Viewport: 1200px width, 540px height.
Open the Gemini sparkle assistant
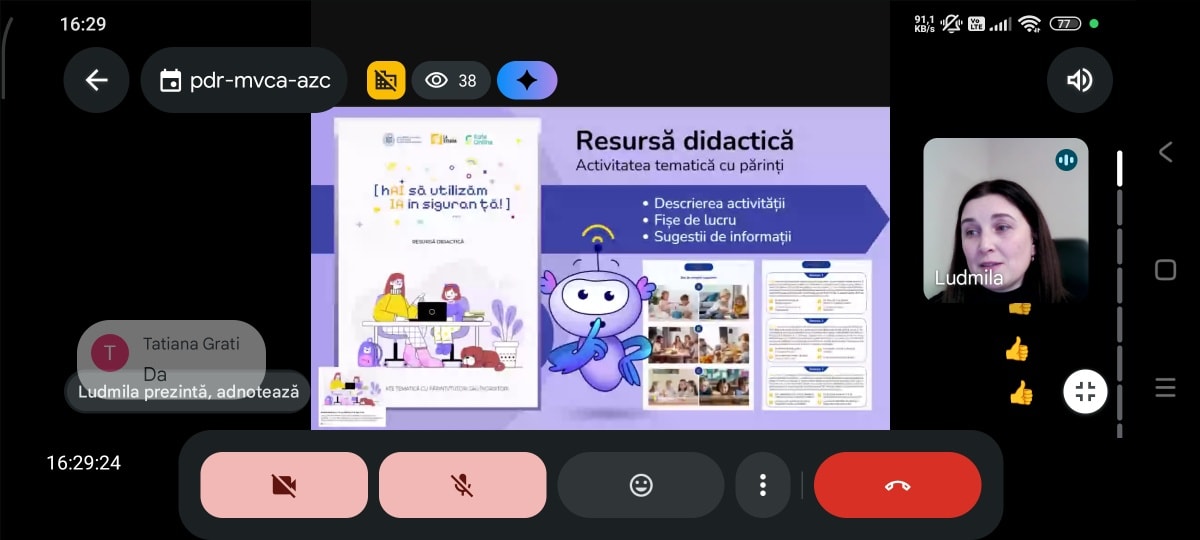tap(527, 80)
